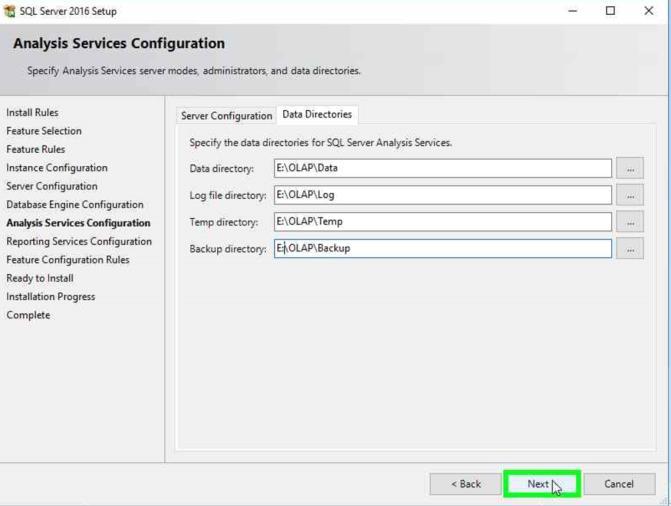The image size is (671, 506).
Task: Focus the Log file directory field
Action: (442, 195)
